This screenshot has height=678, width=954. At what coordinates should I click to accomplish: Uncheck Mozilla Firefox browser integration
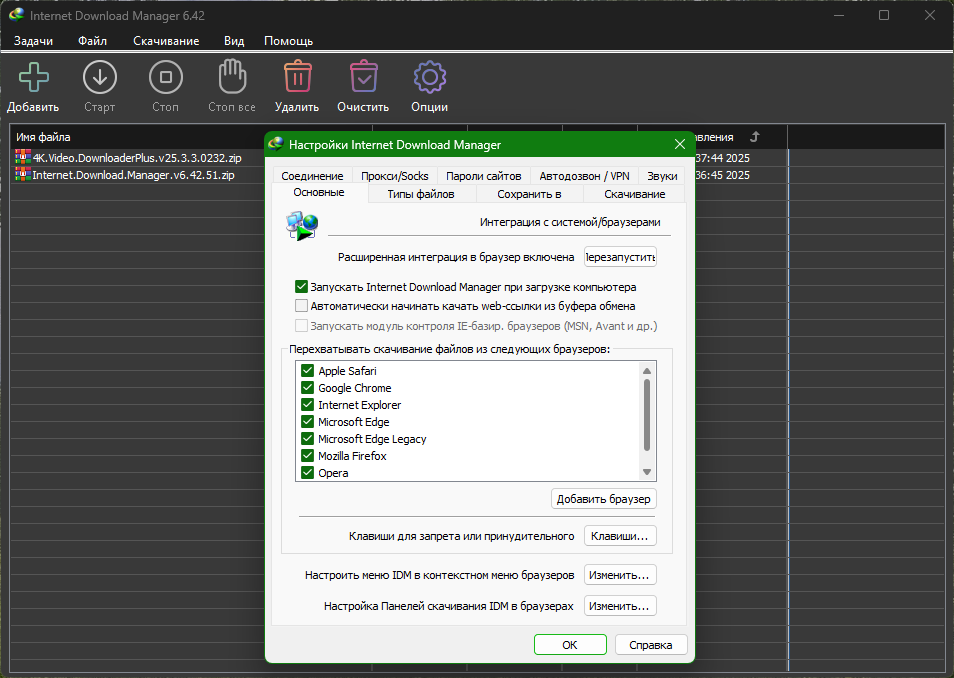click(308, 456)
